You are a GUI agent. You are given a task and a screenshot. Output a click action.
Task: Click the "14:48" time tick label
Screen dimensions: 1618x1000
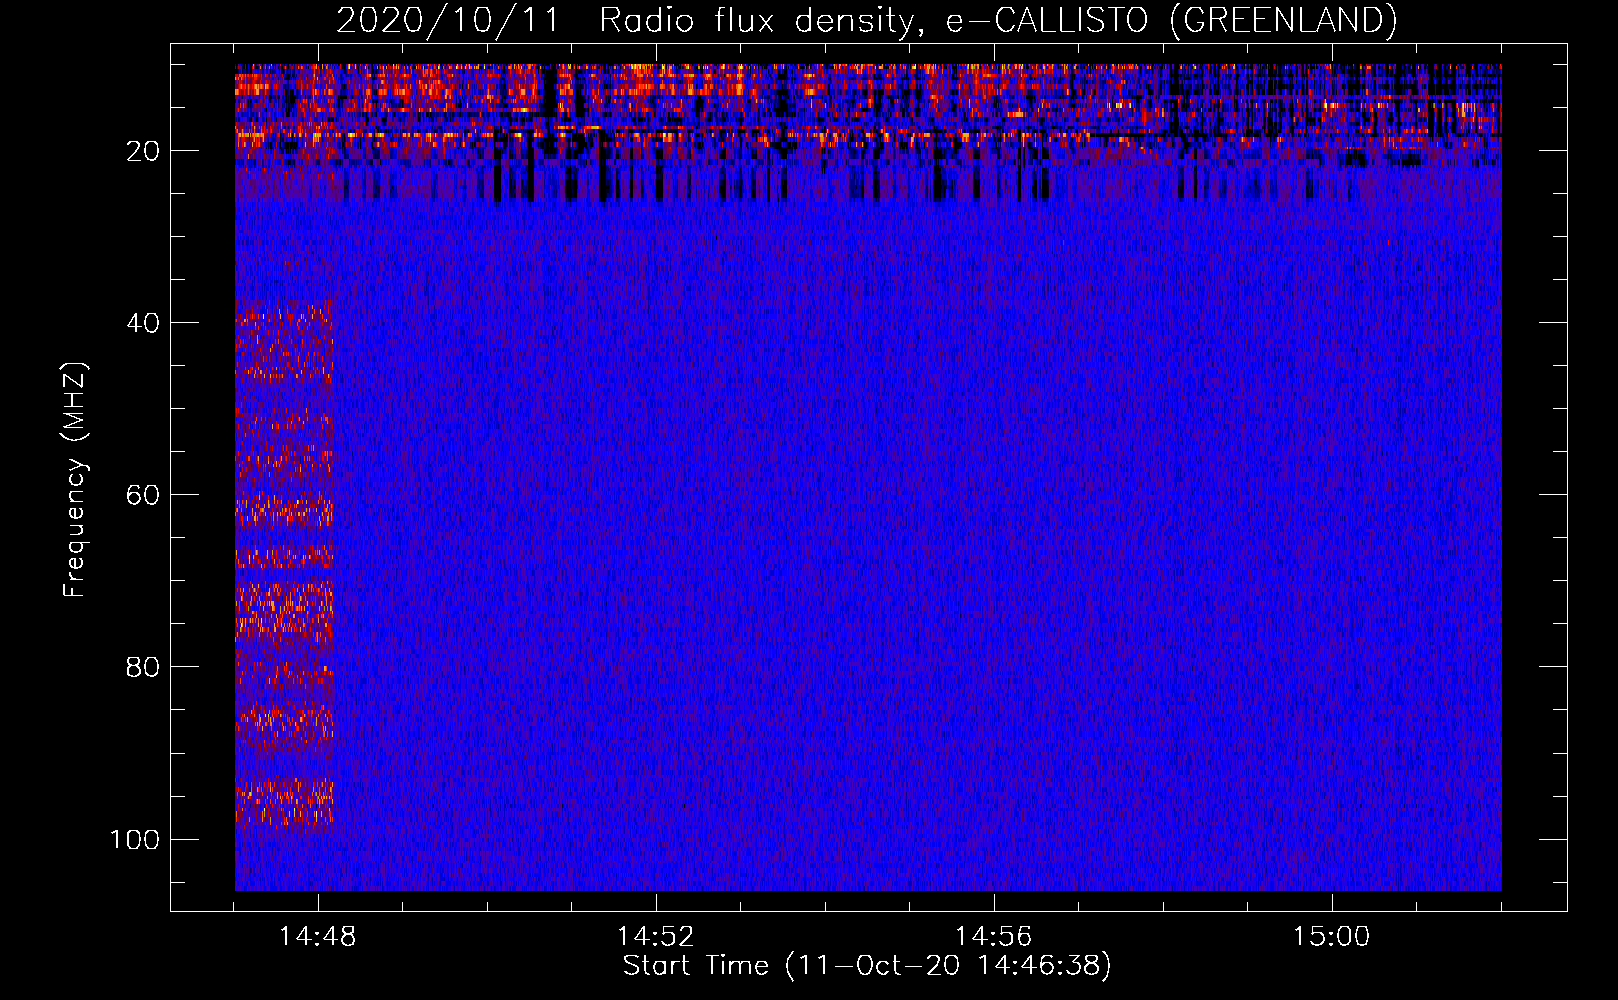[x=317, y=937]
